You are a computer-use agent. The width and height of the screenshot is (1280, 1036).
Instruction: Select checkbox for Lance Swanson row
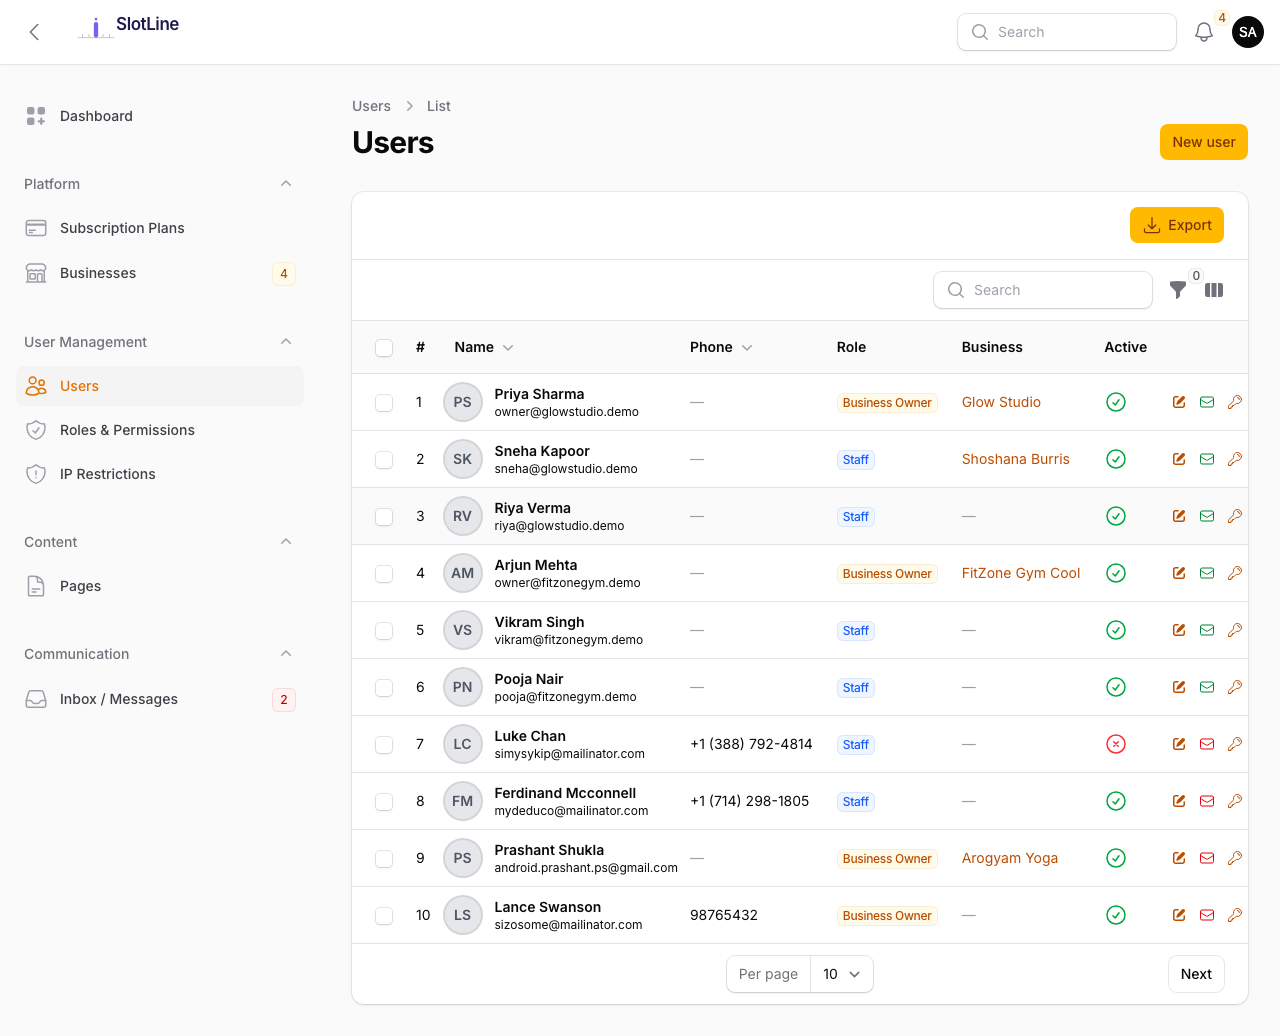[384, 916]
